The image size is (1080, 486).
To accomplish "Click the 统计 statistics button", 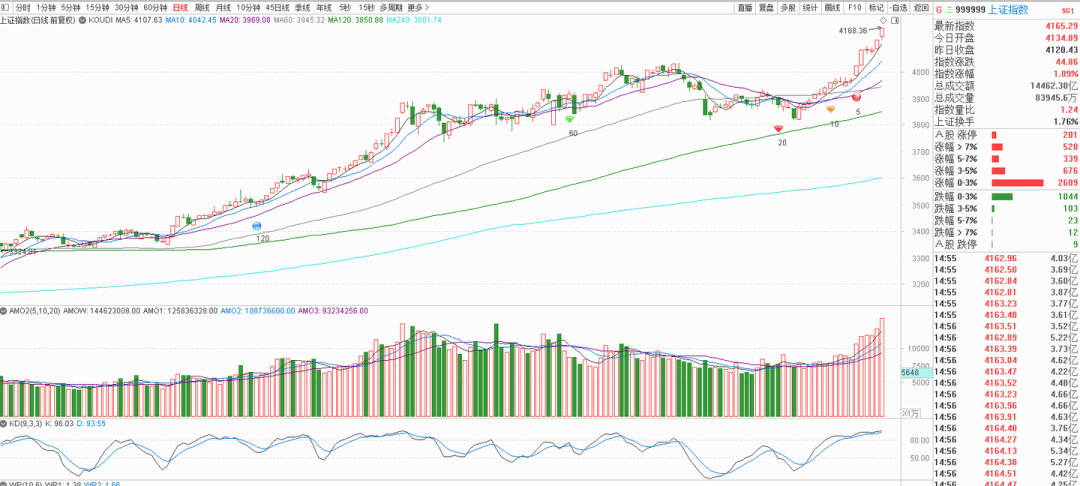I will click(811, 8).
